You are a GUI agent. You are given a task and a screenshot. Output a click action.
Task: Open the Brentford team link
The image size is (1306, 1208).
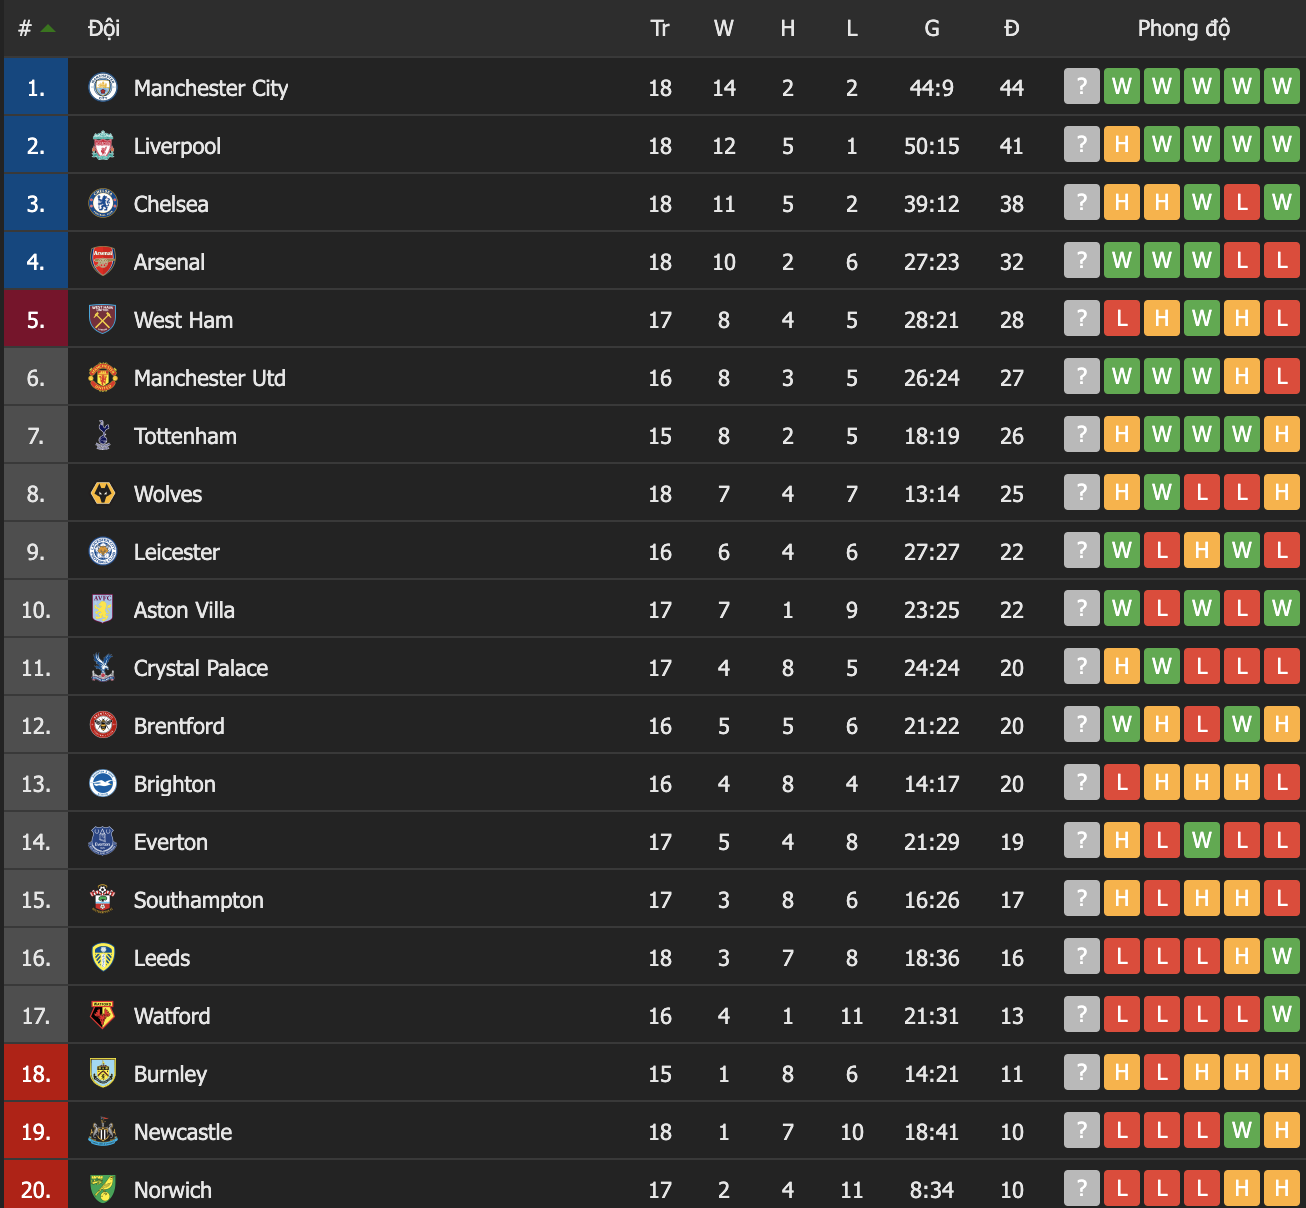[x=179, y=726]
